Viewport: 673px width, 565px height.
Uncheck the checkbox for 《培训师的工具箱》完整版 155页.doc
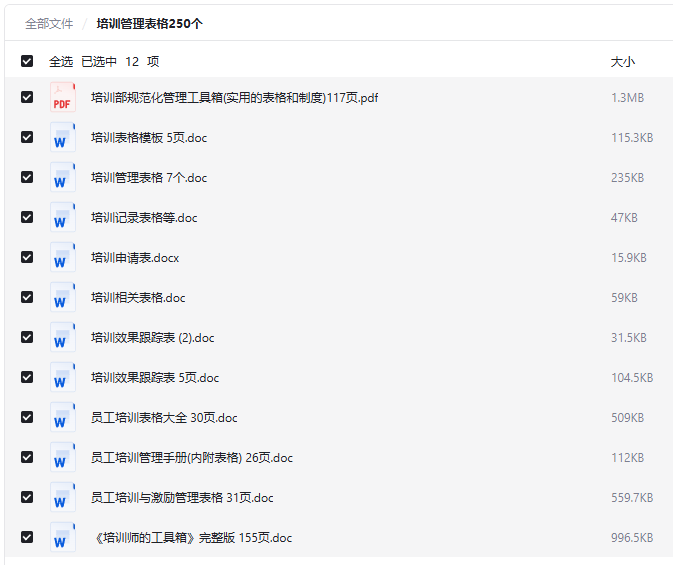(x=27, y=536)
